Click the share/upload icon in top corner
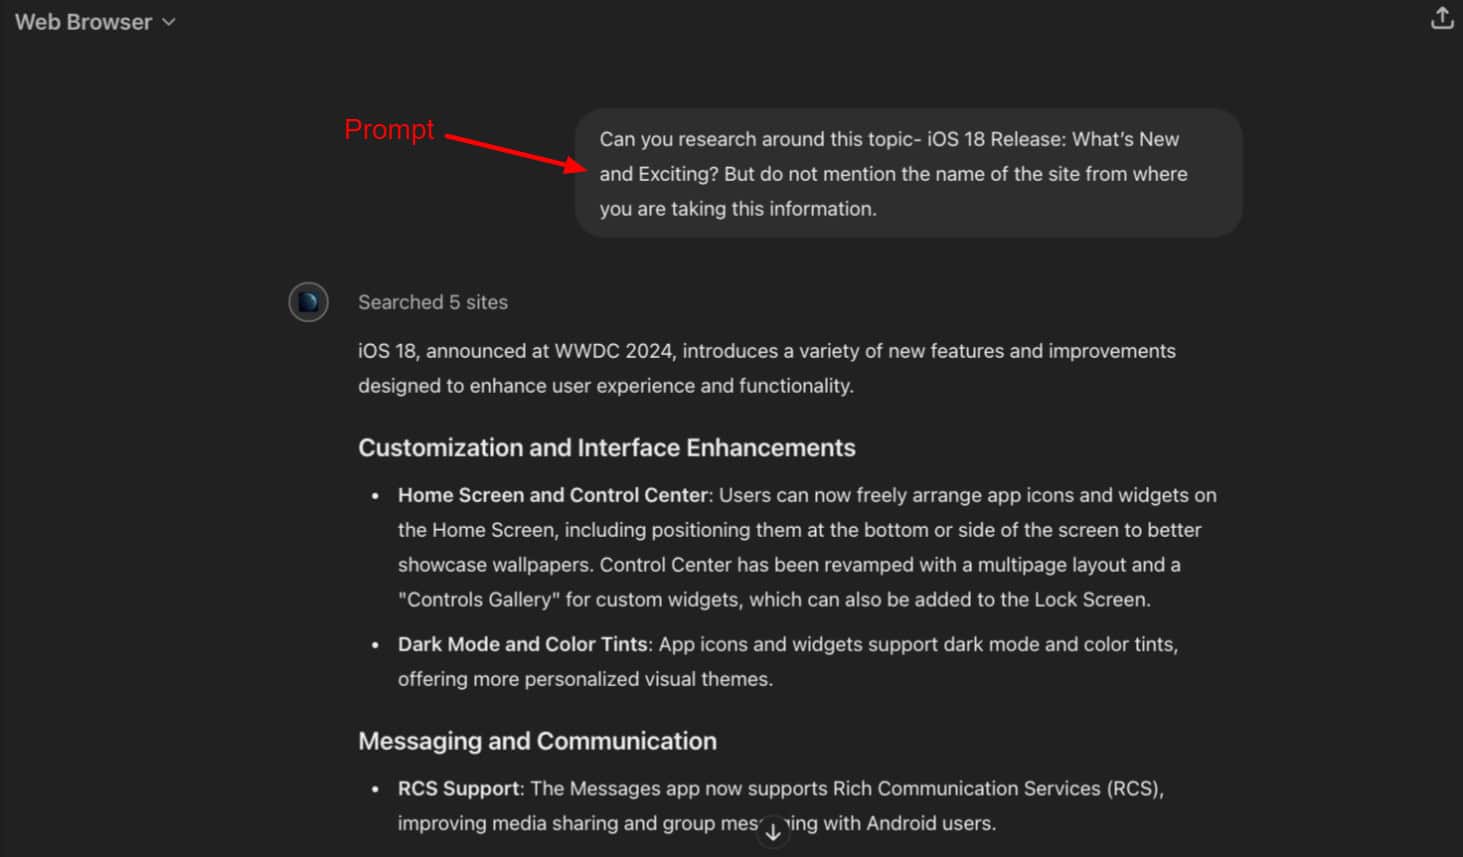Image resolution: width=1463 pixels, height=857 pixels. (1441, 18)
